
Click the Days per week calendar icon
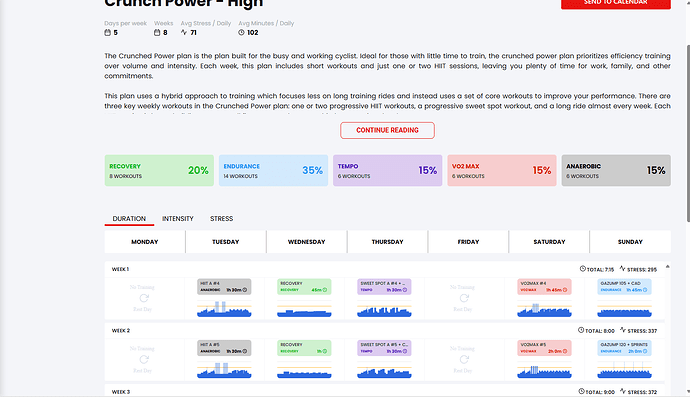(x=107, y=32)
